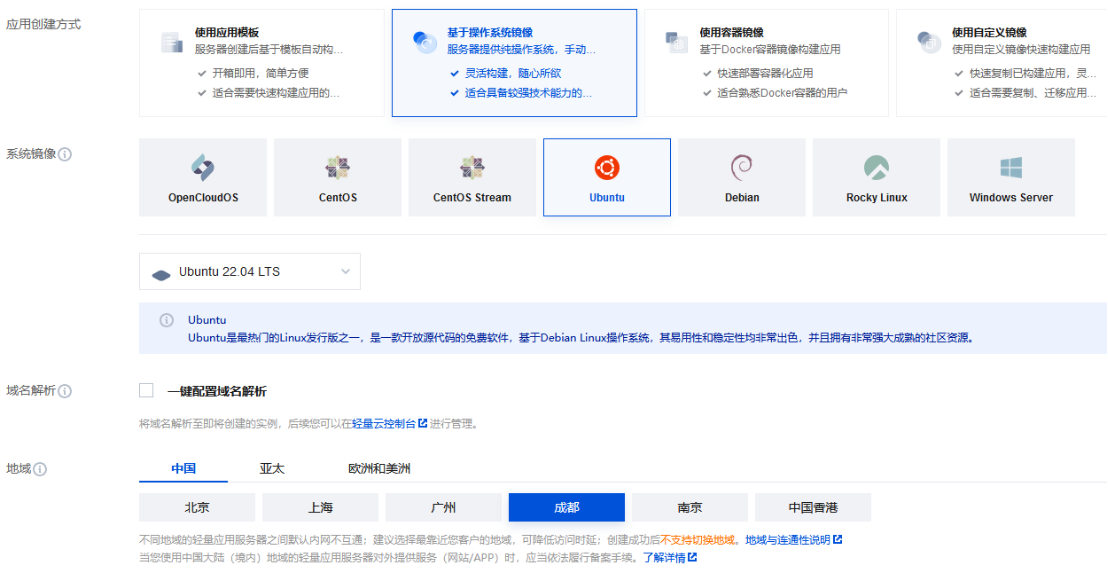Click external link icon after 了解详情

coord(692,557)
